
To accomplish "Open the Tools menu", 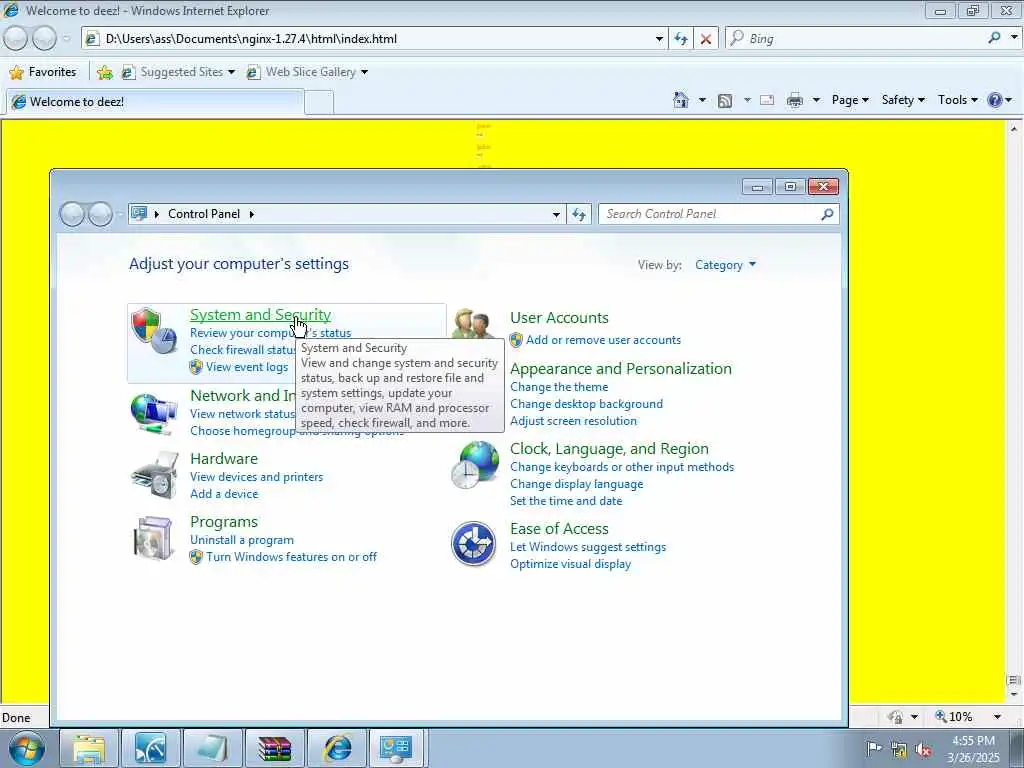I will tap(957, 100).
